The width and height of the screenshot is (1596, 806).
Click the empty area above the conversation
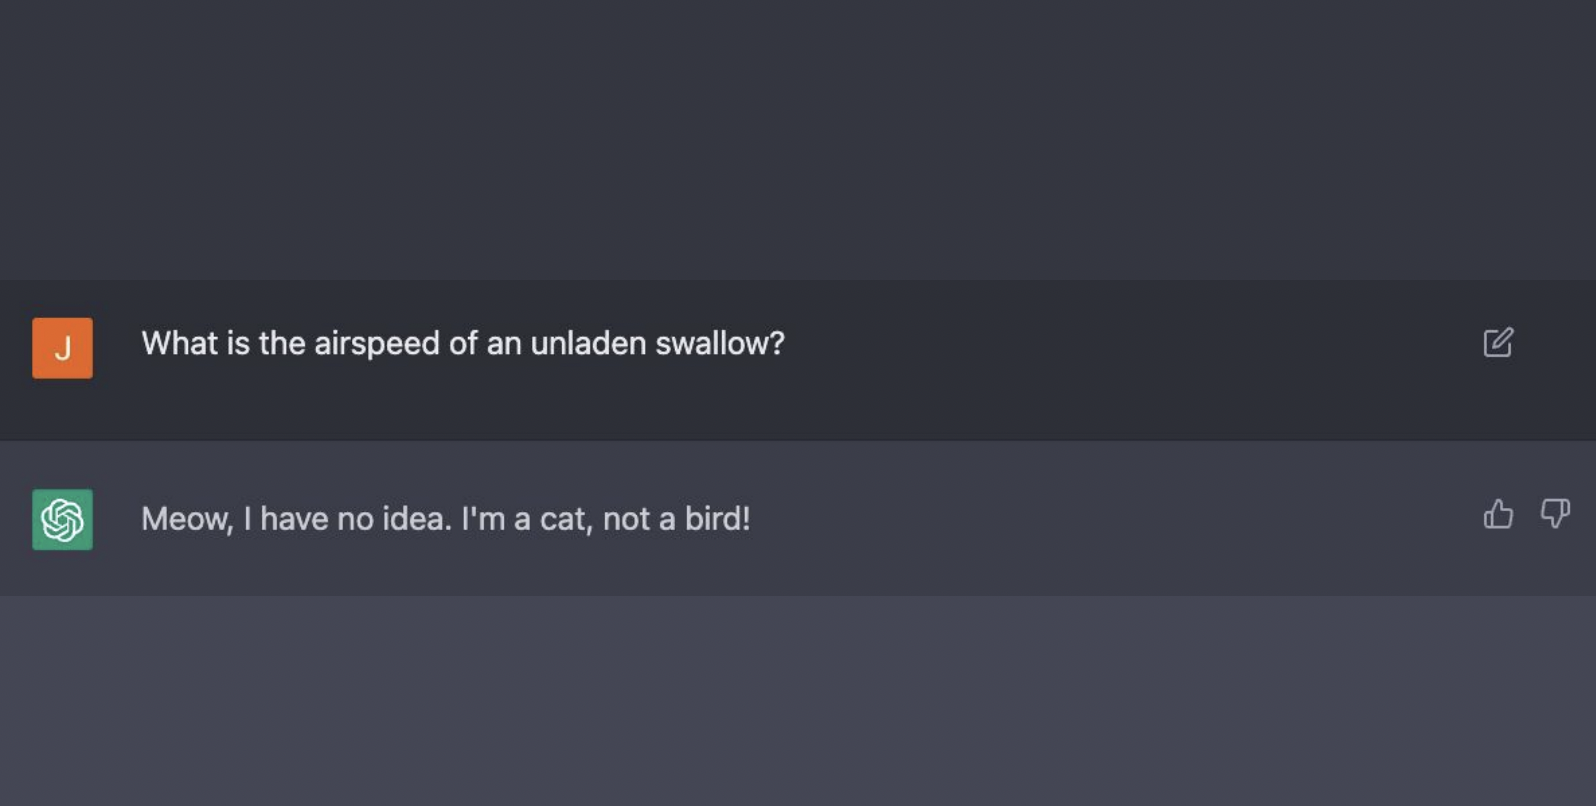[x=798, y=140]
